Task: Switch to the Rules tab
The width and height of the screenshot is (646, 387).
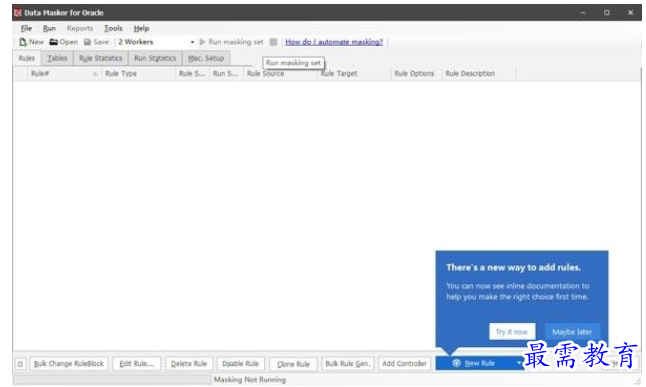Action: coord(27,58)
